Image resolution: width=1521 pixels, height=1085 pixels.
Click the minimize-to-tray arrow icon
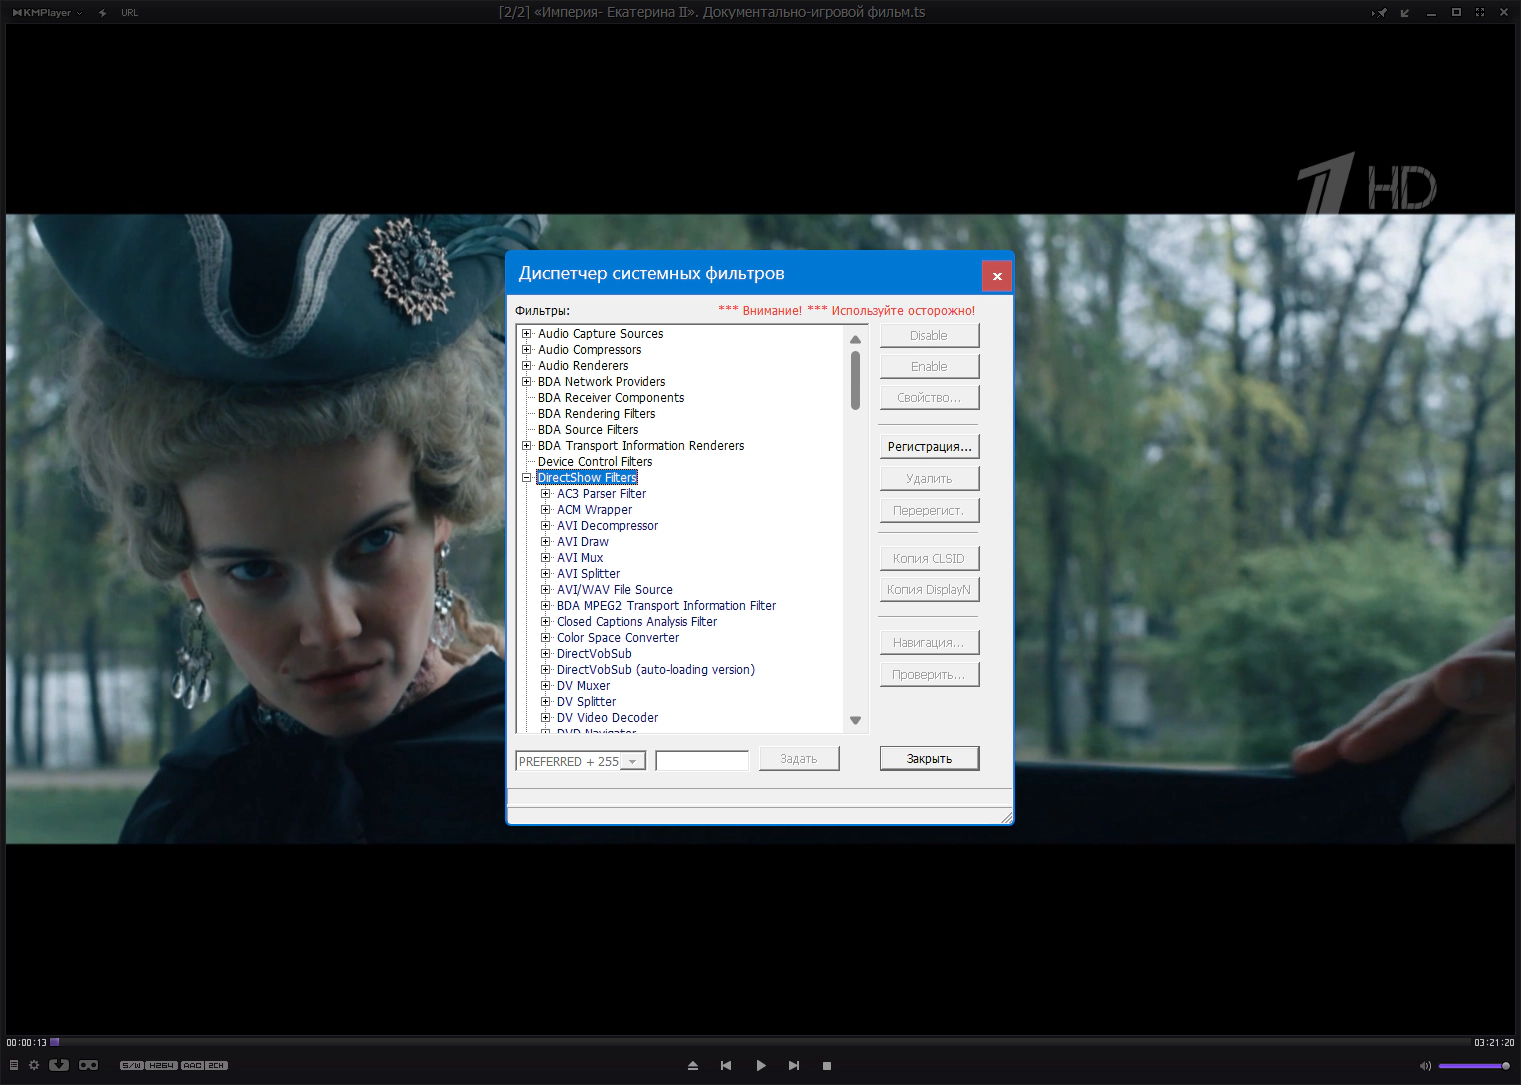click(1405, 13)
